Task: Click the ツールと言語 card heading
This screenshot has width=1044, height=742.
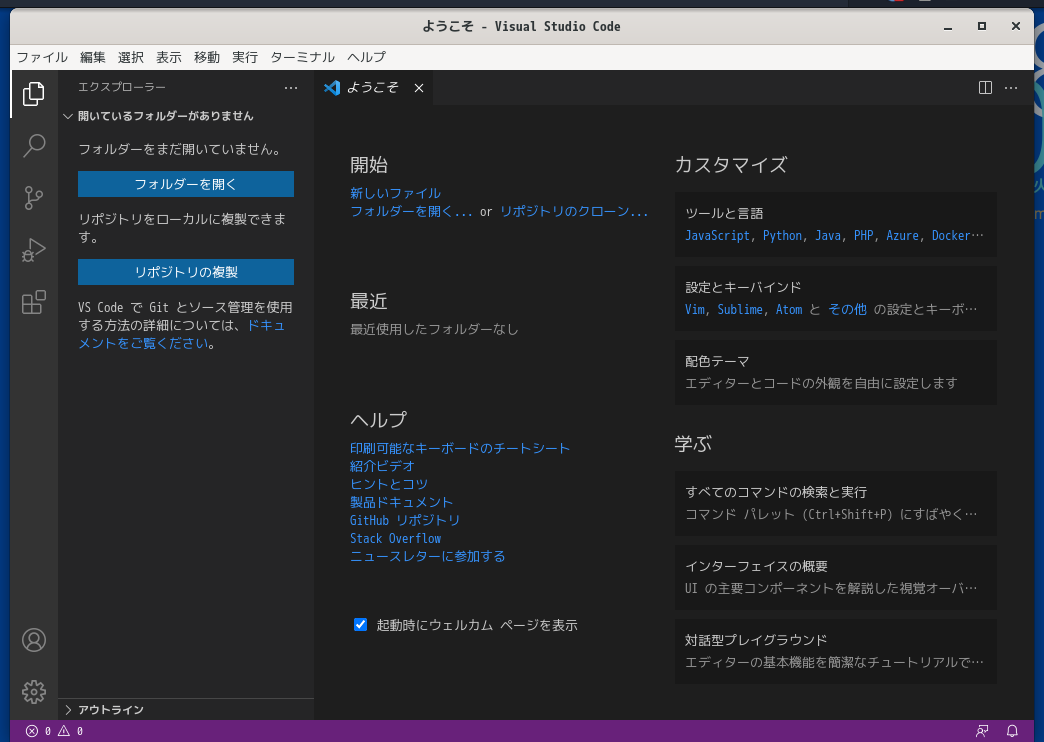Action: (x=724, y=214)
